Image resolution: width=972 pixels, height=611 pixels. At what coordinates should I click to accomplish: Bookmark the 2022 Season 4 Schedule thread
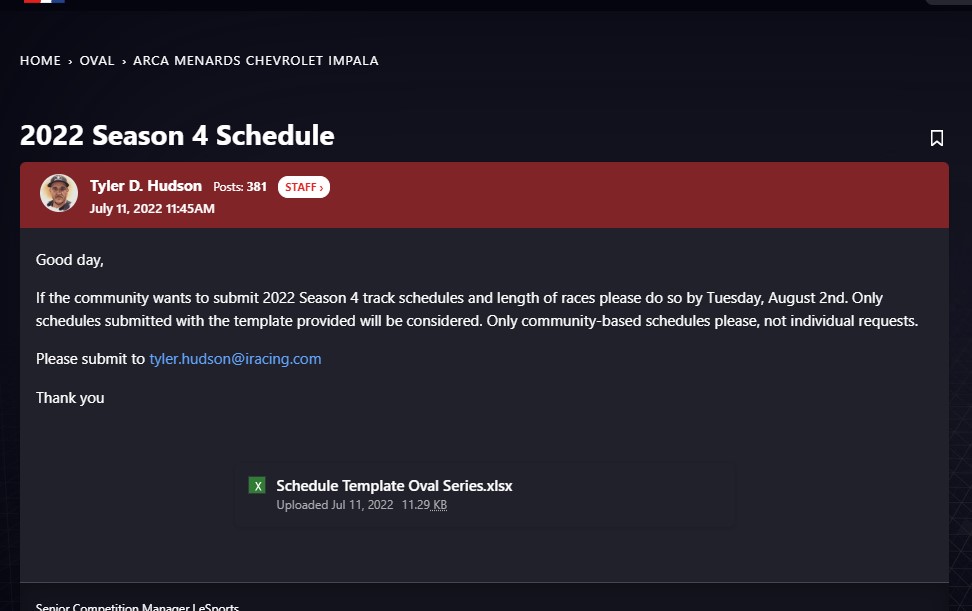tap(937, 138)
